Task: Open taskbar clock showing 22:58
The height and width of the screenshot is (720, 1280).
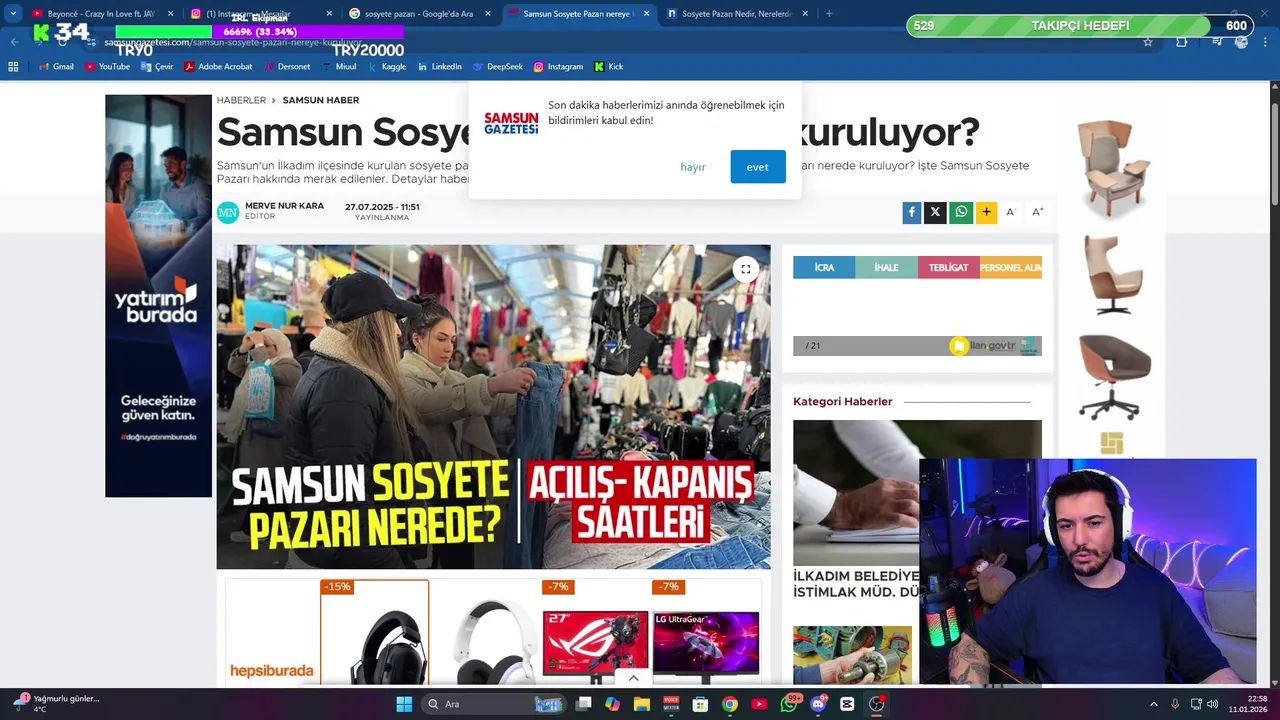Action: click(x=1248, y=704)
